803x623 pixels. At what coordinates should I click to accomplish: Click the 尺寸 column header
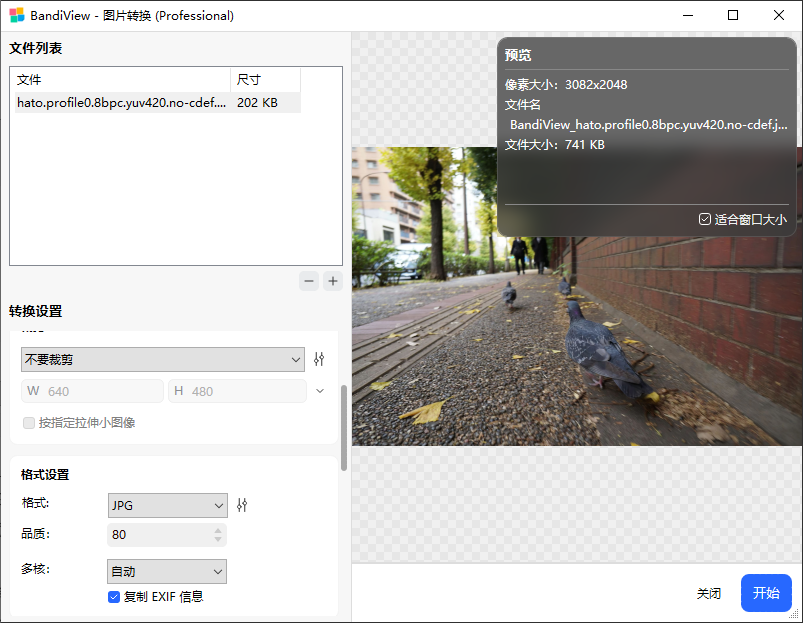point(265,80)
